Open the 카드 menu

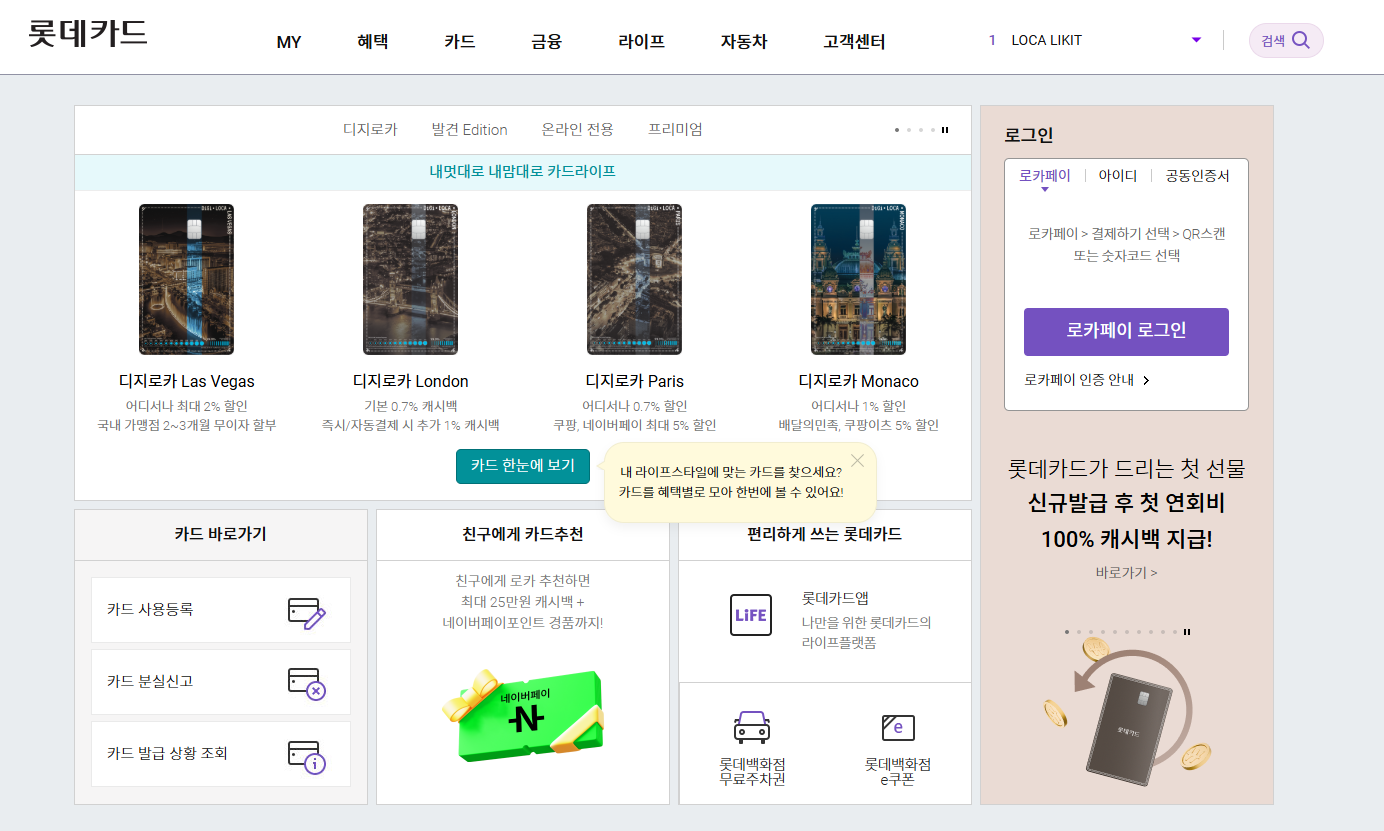(460, 42)
